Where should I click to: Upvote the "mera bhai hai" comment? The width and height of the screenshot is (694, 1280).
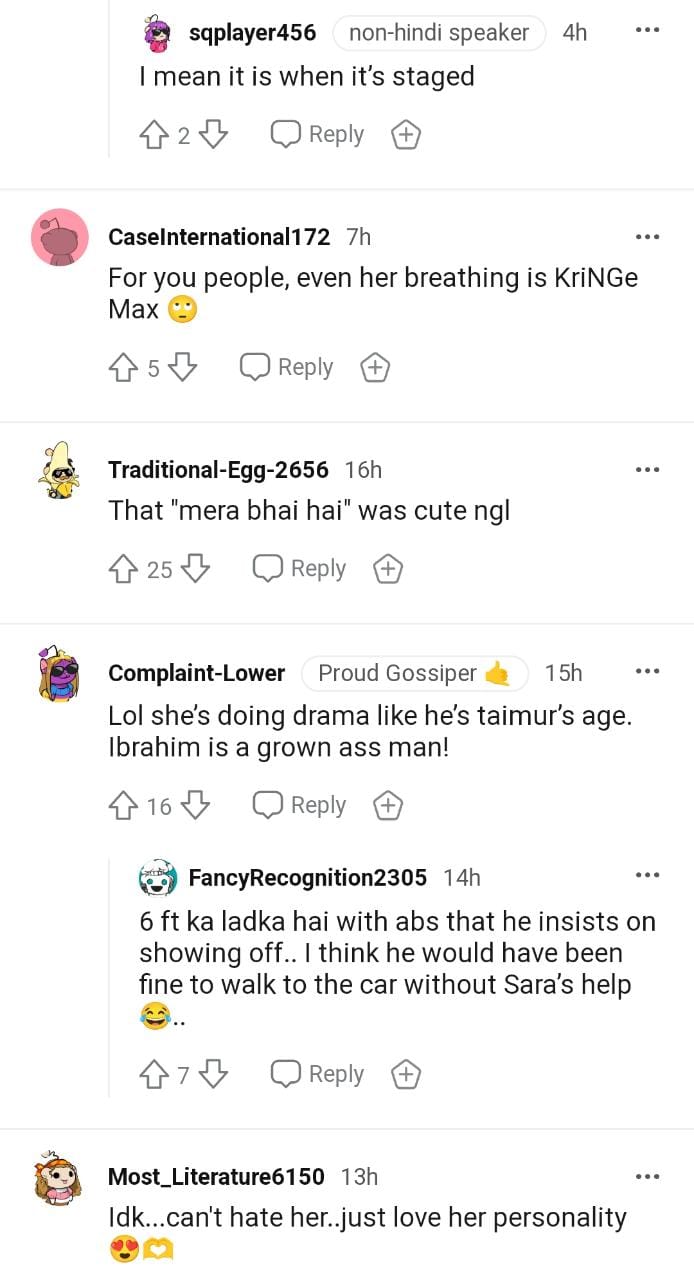click(x=123, y=569)
